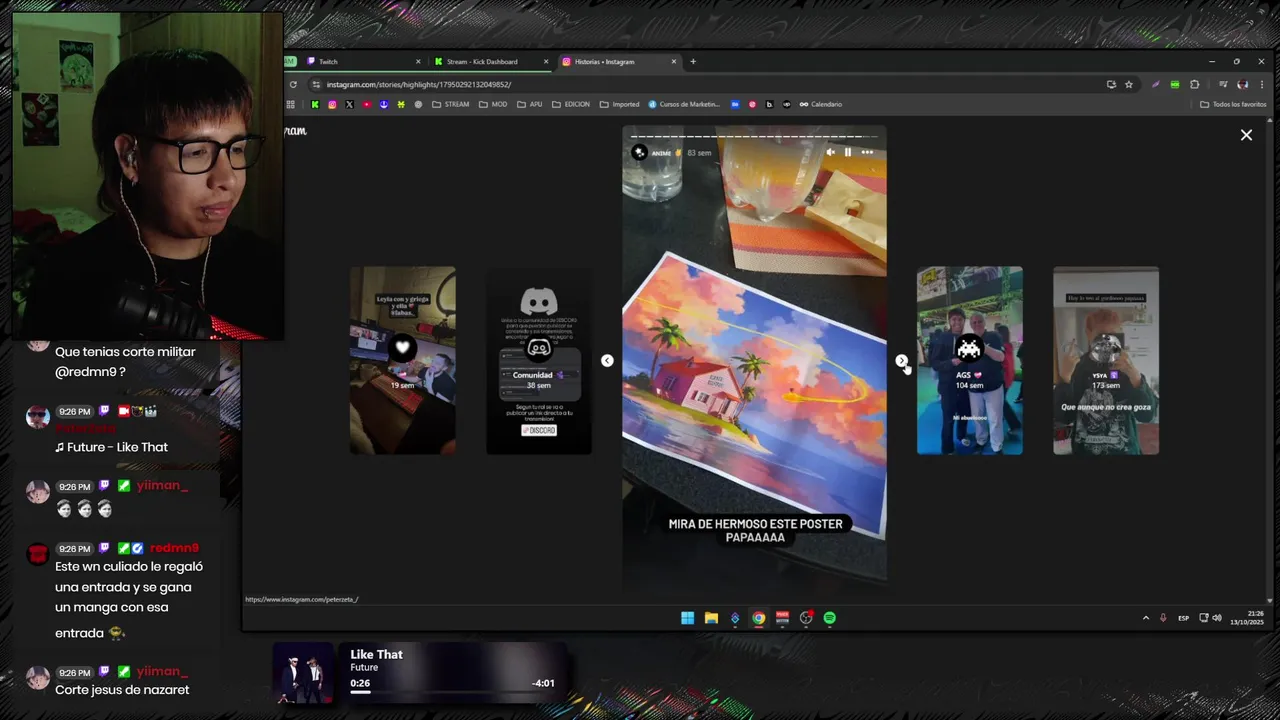Open the volume tray control

point(1217,618)
